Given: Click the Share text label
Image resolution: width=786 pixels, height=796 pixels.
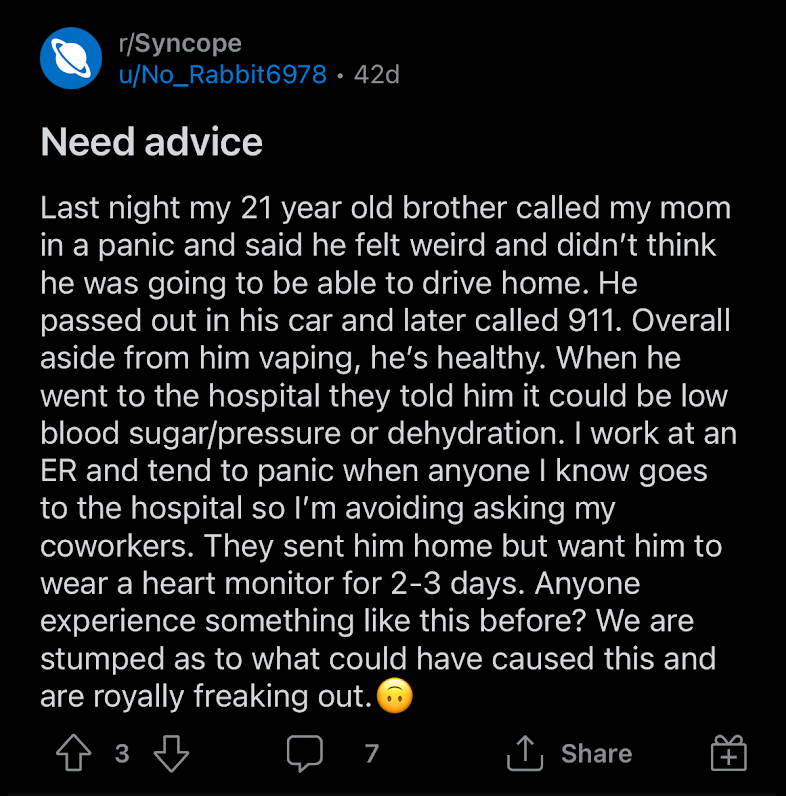Looking at the screenshot, I should point(597,753).
